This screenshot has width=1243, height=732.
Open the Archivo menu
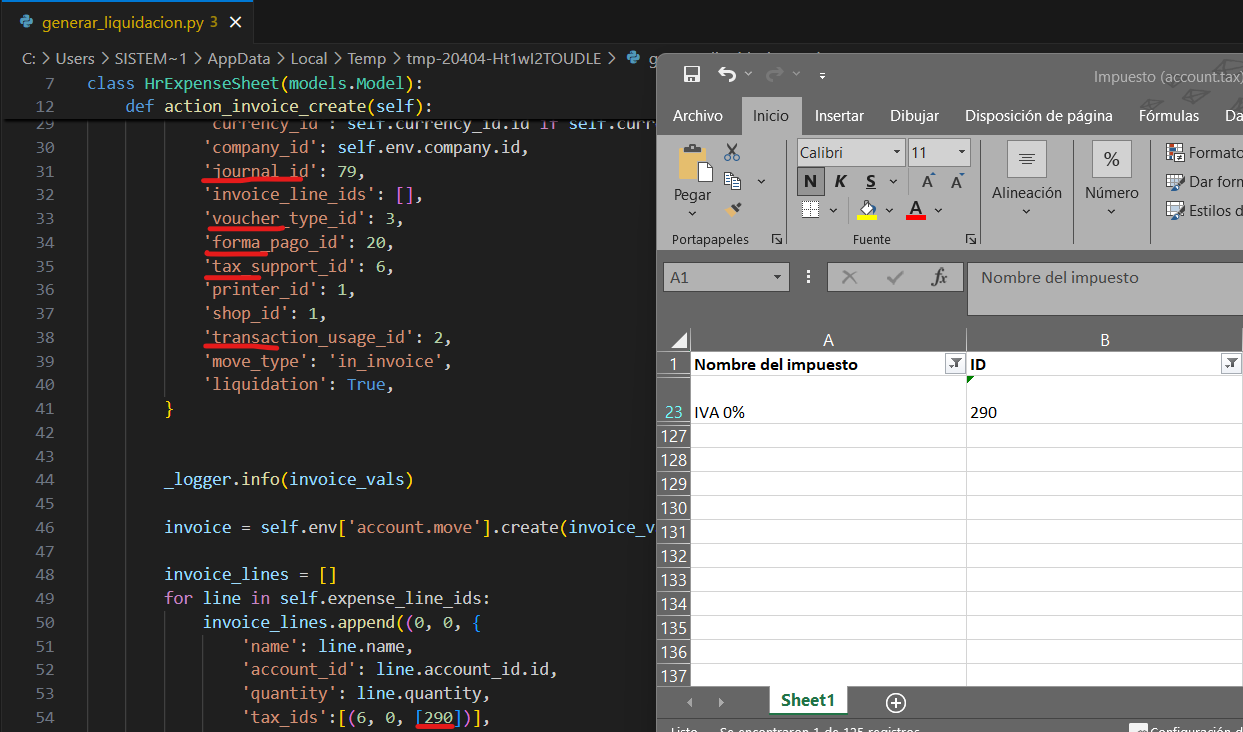pos(697,116)
